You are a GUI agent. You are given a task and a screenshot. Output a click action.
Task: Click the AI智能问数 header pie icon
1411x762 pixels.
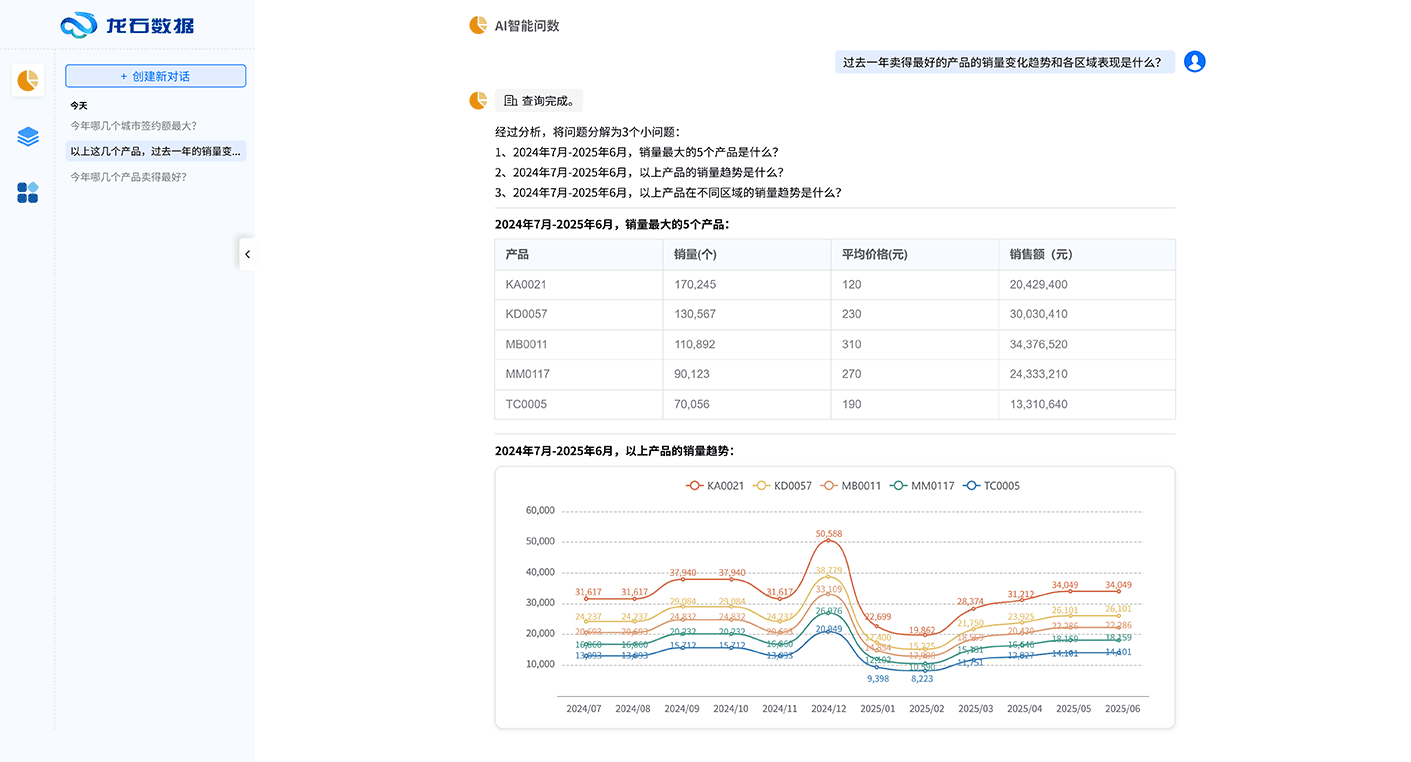(x=478, y=25)
